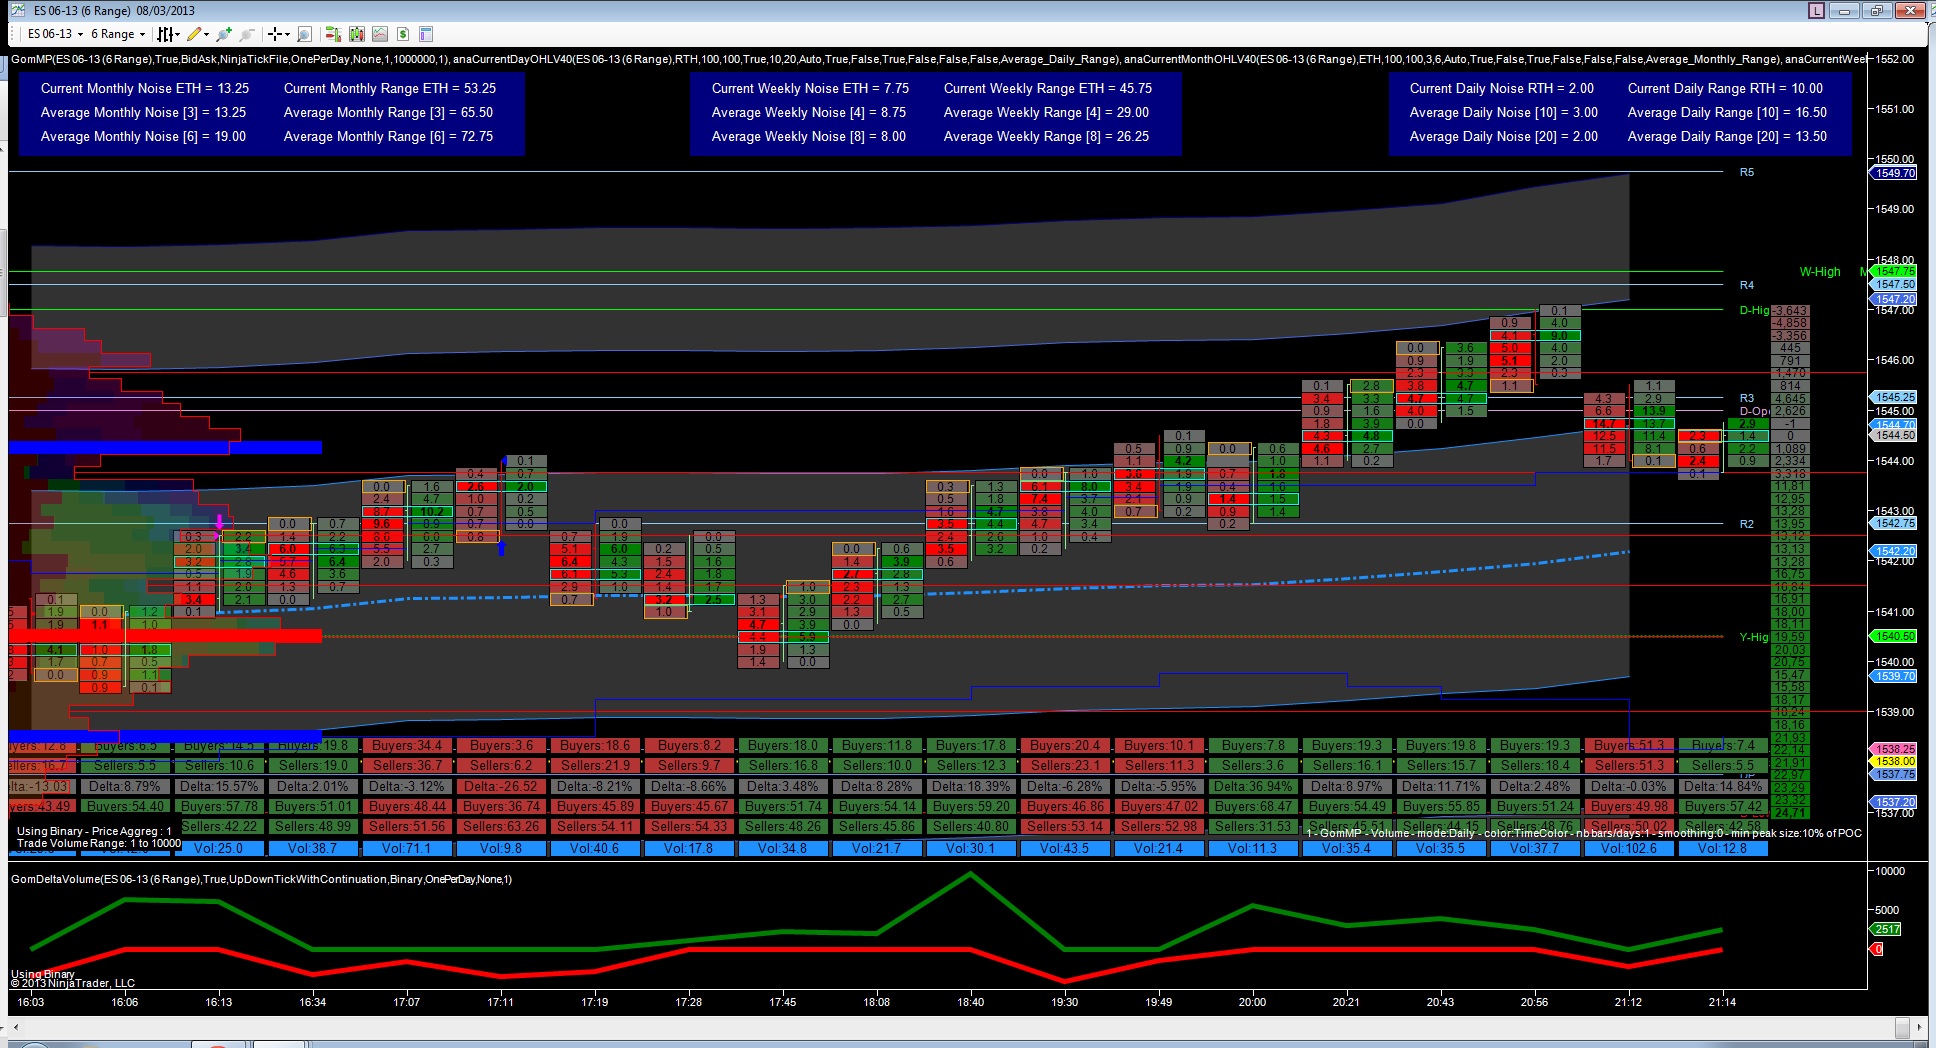Click the 1547.75 green price marker
The width and height of the screenshot is (1936, 1048).
click(1895, 272)
